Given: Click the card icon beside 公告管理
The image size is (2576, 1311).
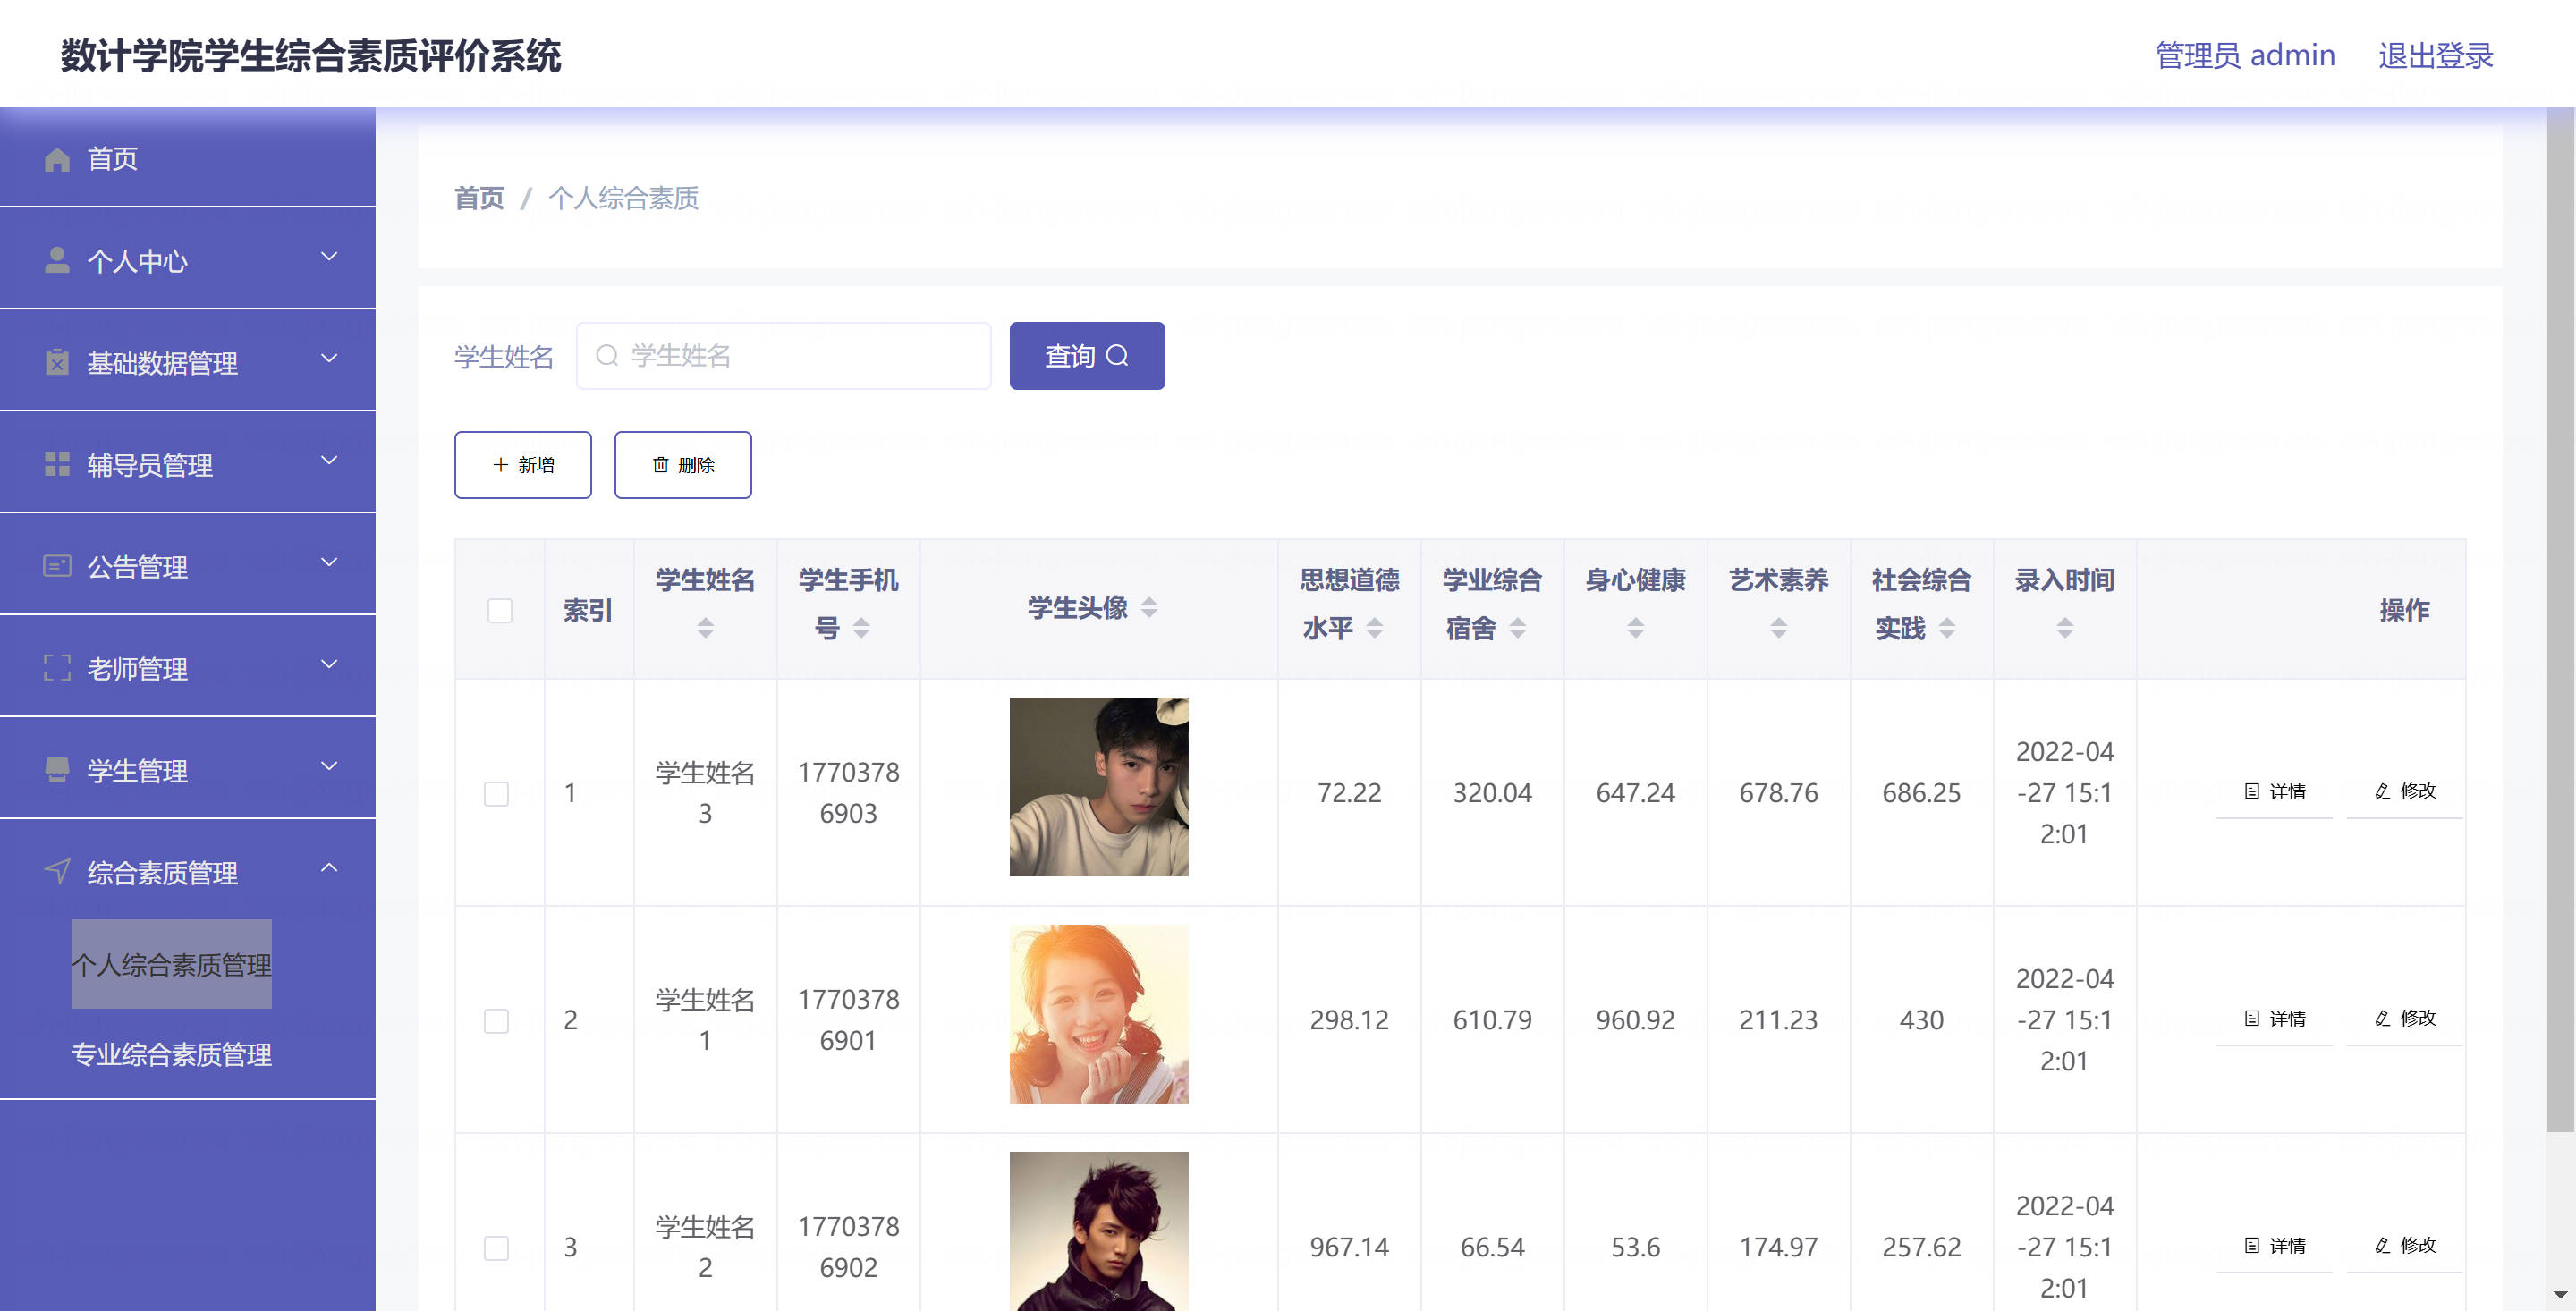Looking at the screenshot, I should (57, 566).
